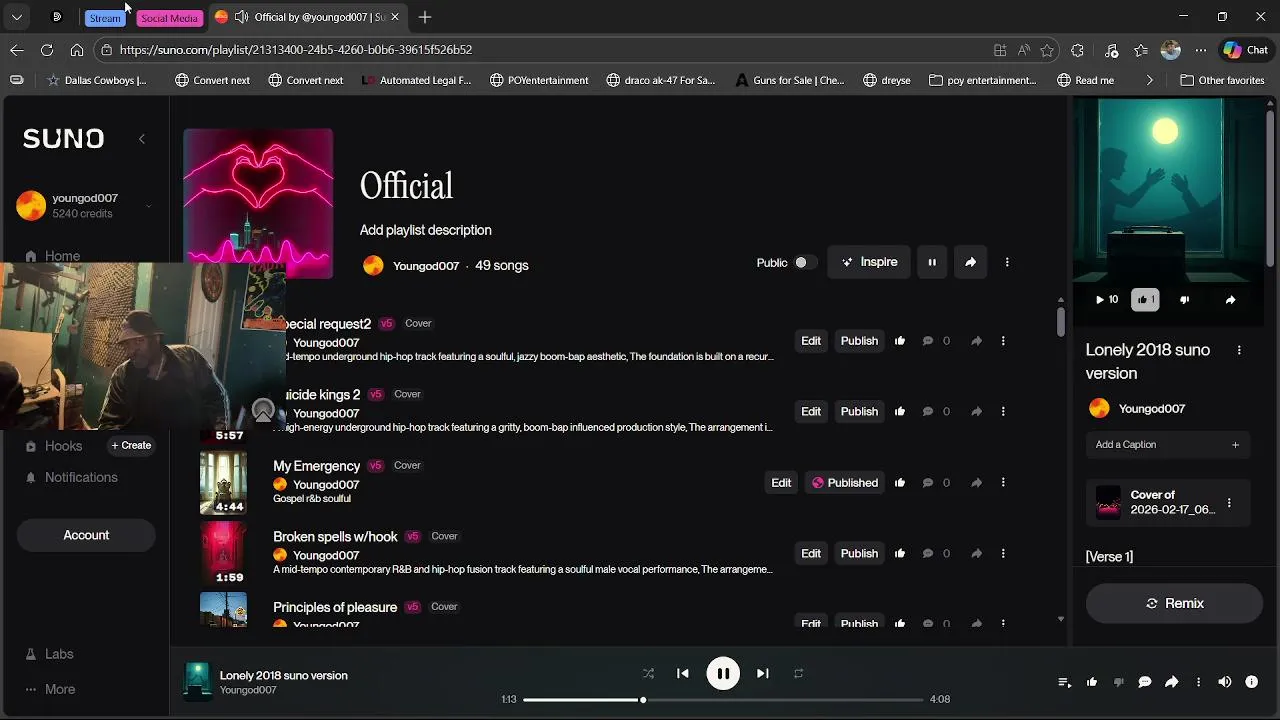Edit the Suicide kings 2 song
1280x720 pixels.
(x=811, y=412)
